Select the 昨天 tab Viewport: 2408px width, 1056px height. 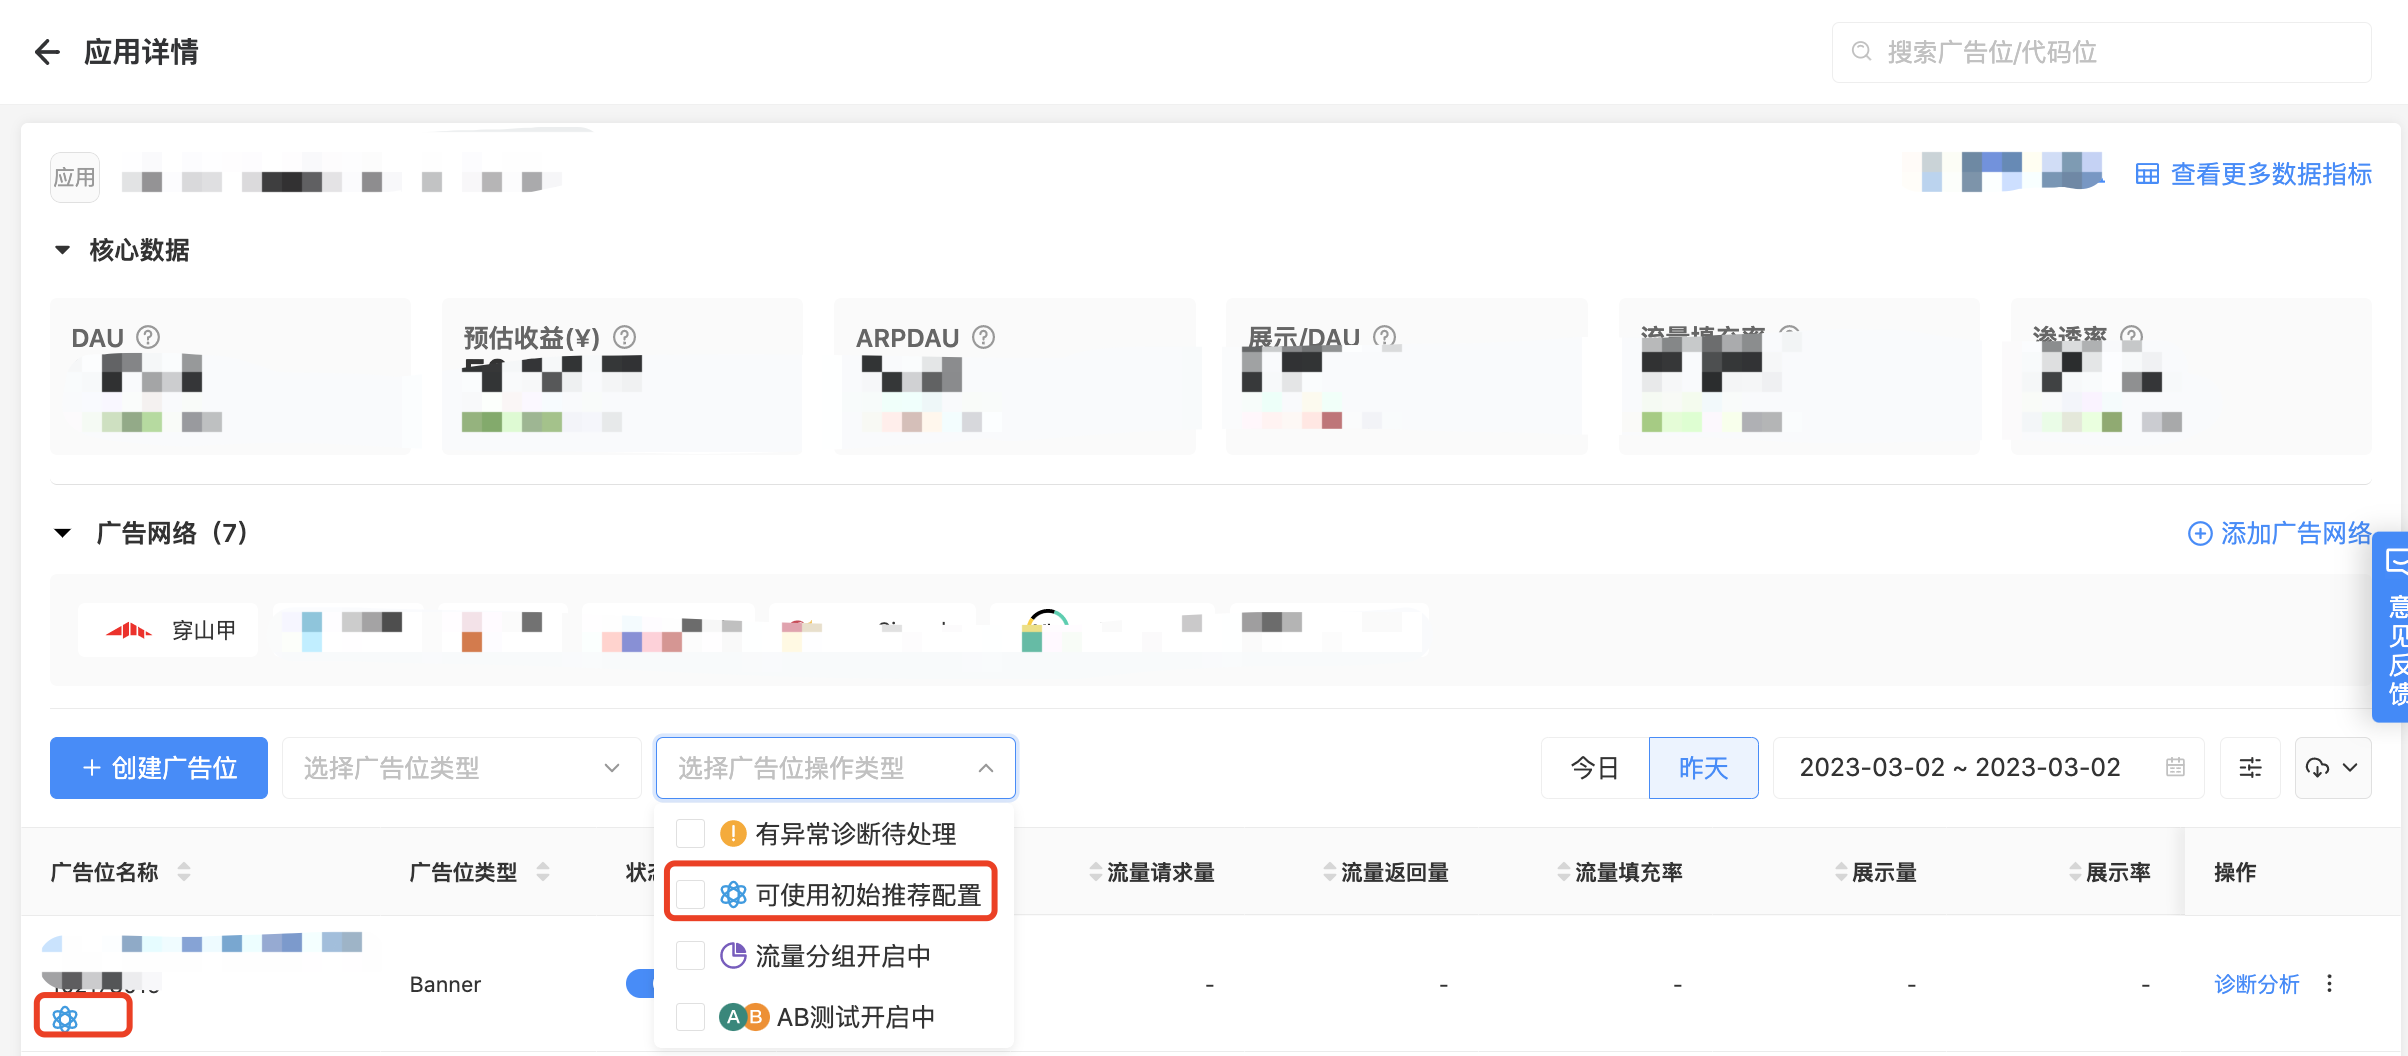pos(1703,768)
